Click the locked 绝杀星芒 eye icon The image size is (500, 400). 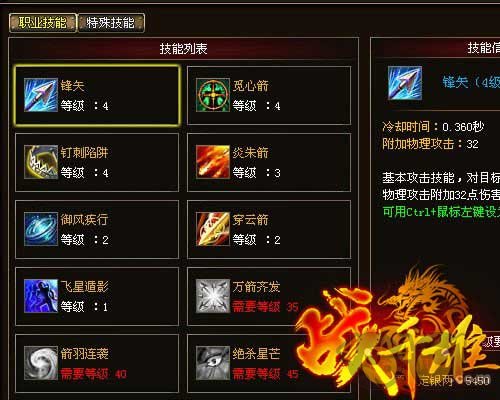coord(213,363)
